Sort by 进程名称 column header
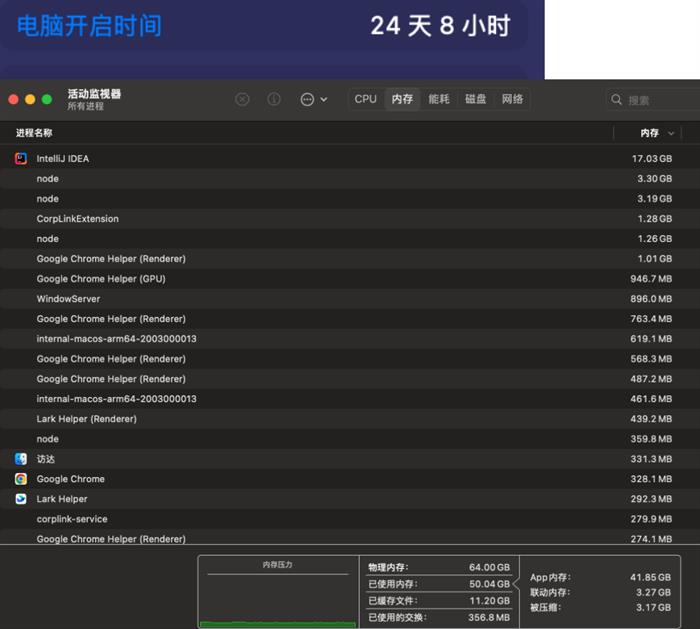The width and height of the screenshot is (700, 629). pos(34,133)
